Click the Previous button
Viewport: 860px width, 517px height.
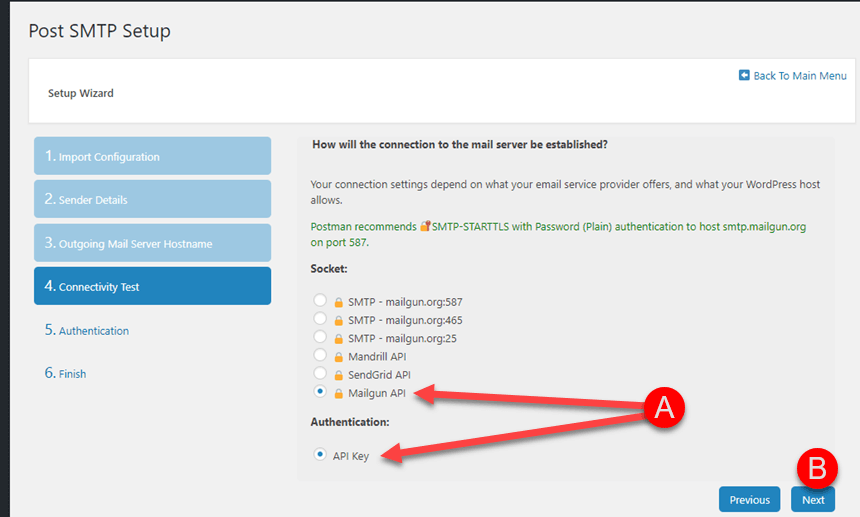point(749,499)
